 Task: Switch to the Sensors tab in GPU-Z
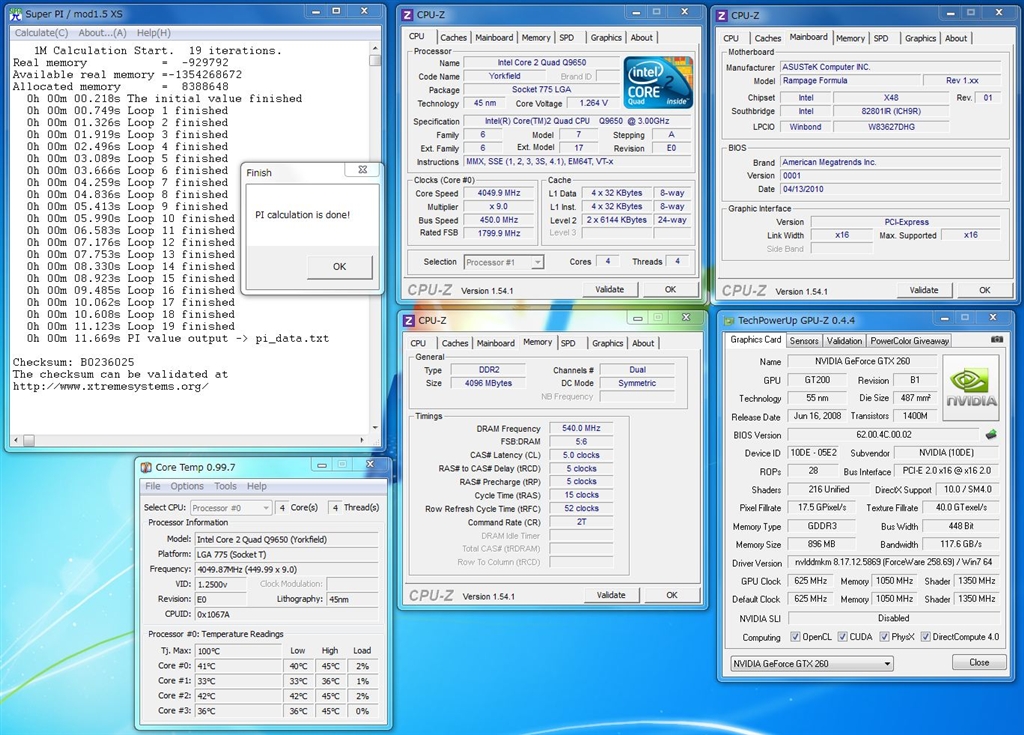[803, 340]
